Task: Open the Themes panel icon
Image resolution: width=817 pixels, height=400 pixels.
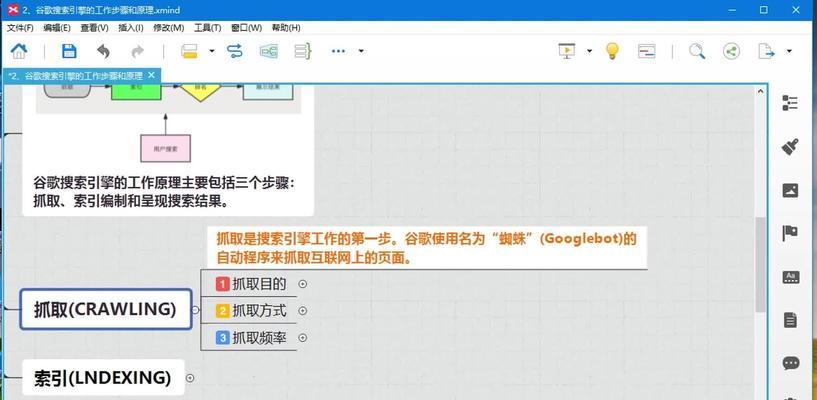Action: click(790, 277)
